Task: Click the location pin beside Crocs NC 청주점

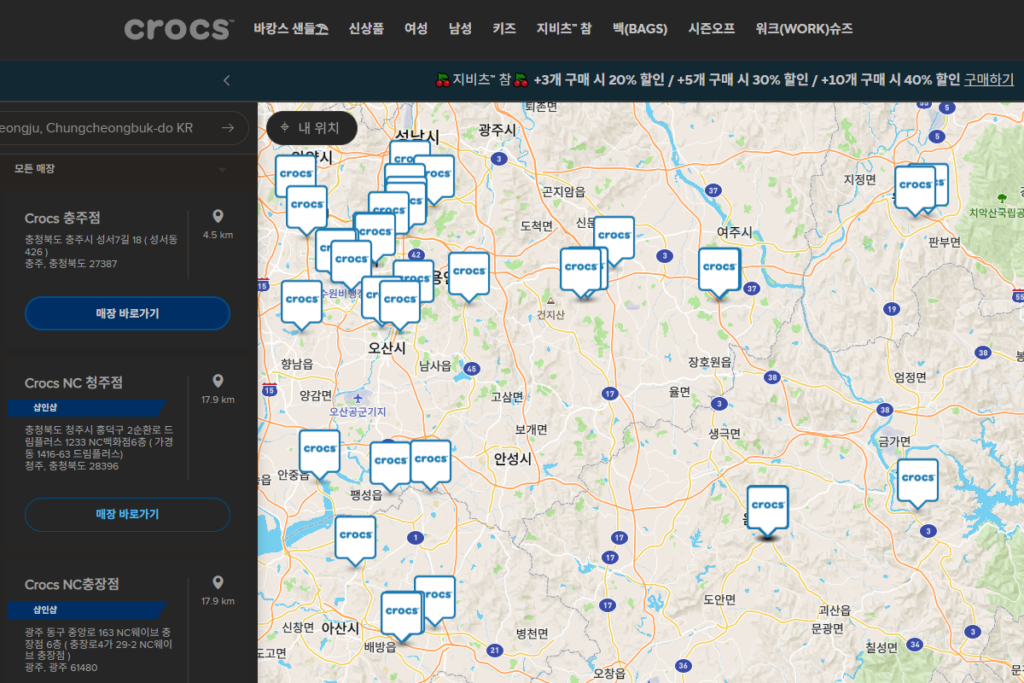Action: pos(218,382)
